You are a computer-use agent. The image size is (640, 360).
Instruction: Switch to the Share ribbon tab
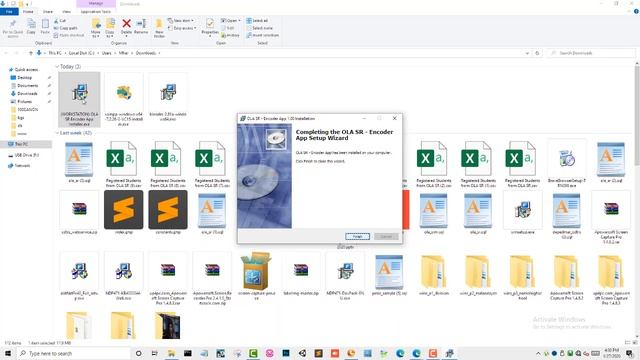tap(48, 11)
